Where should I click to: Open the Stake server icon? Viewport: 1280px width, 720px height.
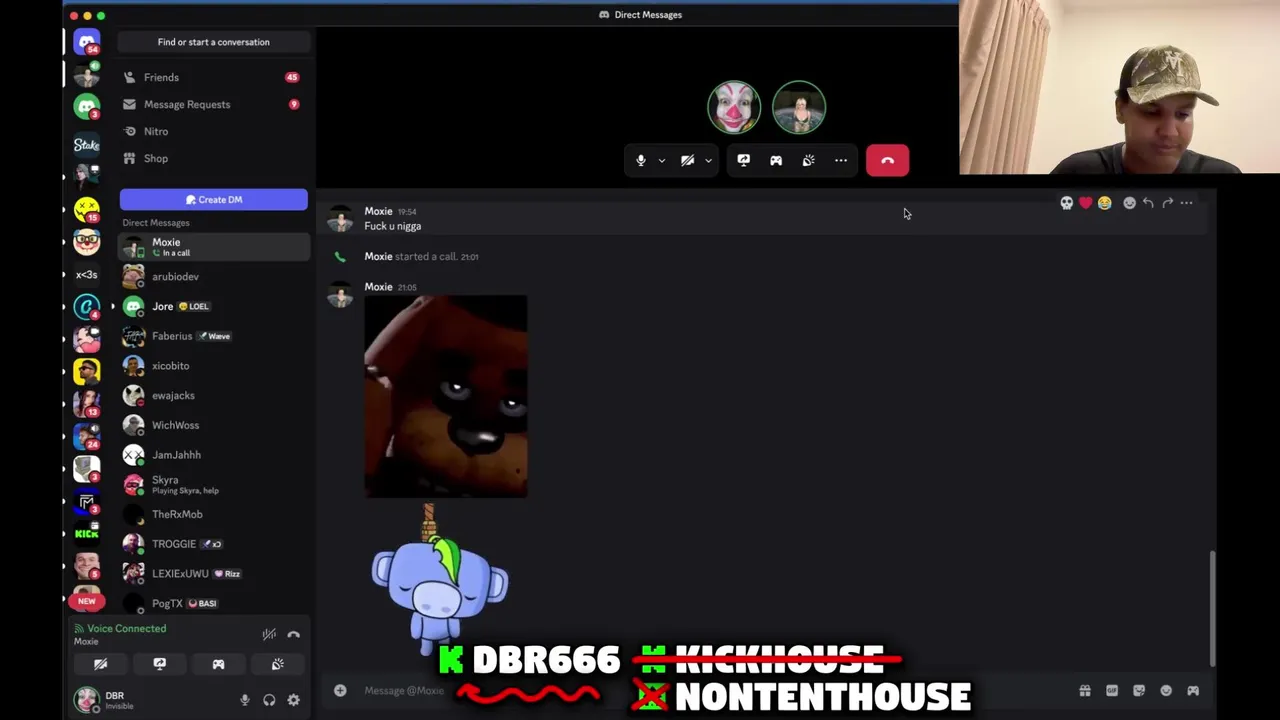[87, 144]
